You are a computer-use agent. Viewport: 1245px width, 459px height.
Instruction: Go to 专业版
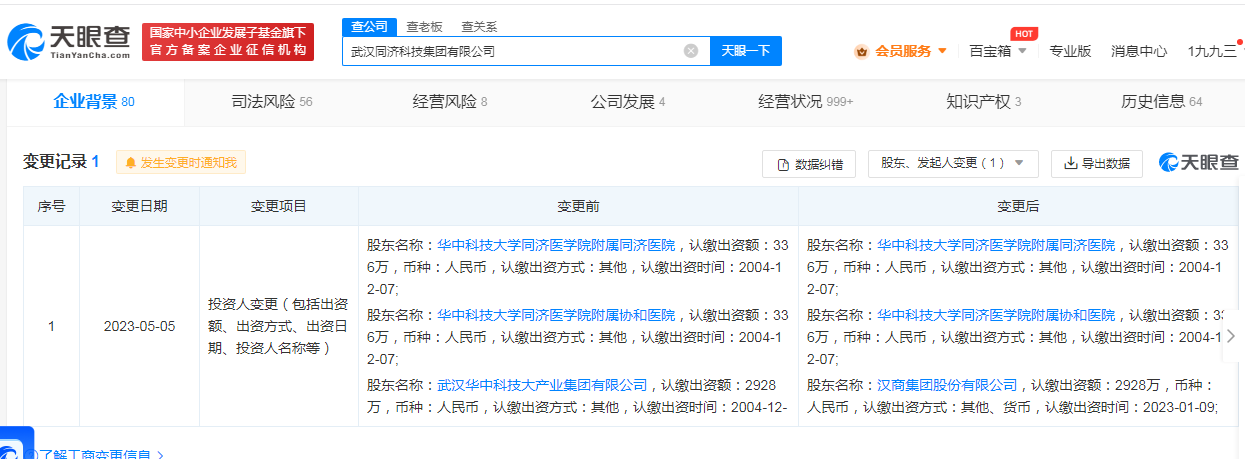(x=1069, y=51)
